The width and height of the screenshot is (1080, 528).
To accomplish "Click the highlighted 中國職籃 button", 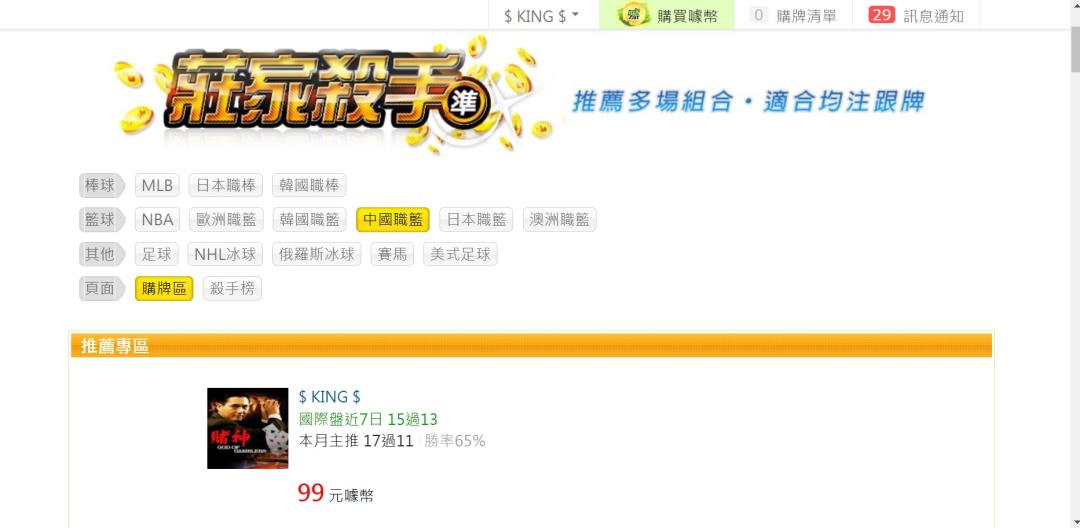I will [x=393, y=220].
